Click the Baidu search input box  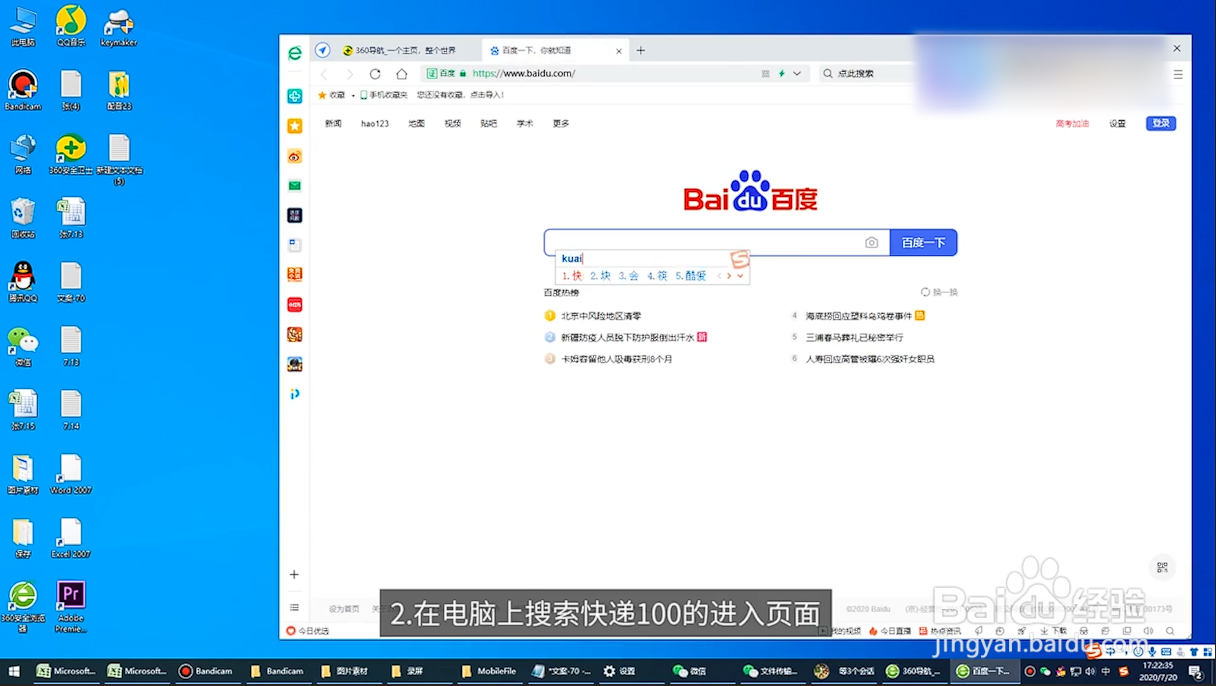point(716,242)
